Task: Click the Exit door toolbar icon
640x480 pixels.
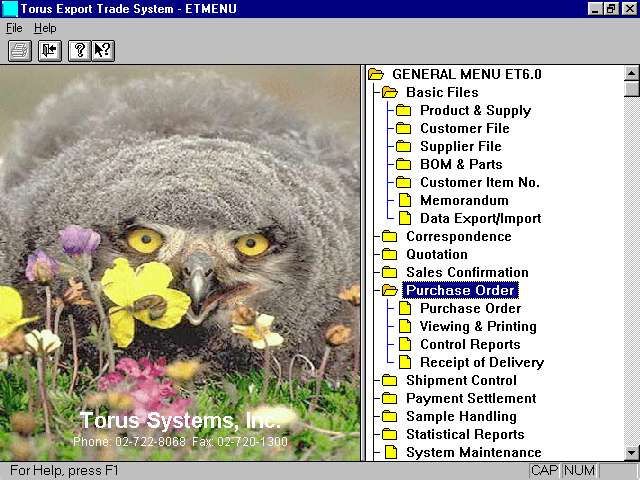Action: click(x=50, y=51)
